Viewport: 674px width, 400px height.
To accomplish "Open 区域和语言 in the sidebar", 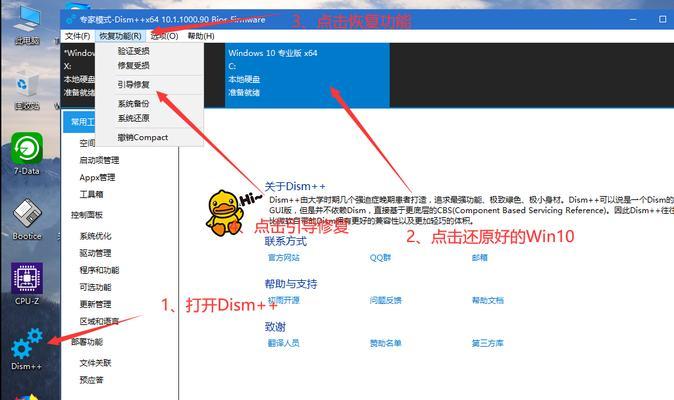I will pos(99,321).
